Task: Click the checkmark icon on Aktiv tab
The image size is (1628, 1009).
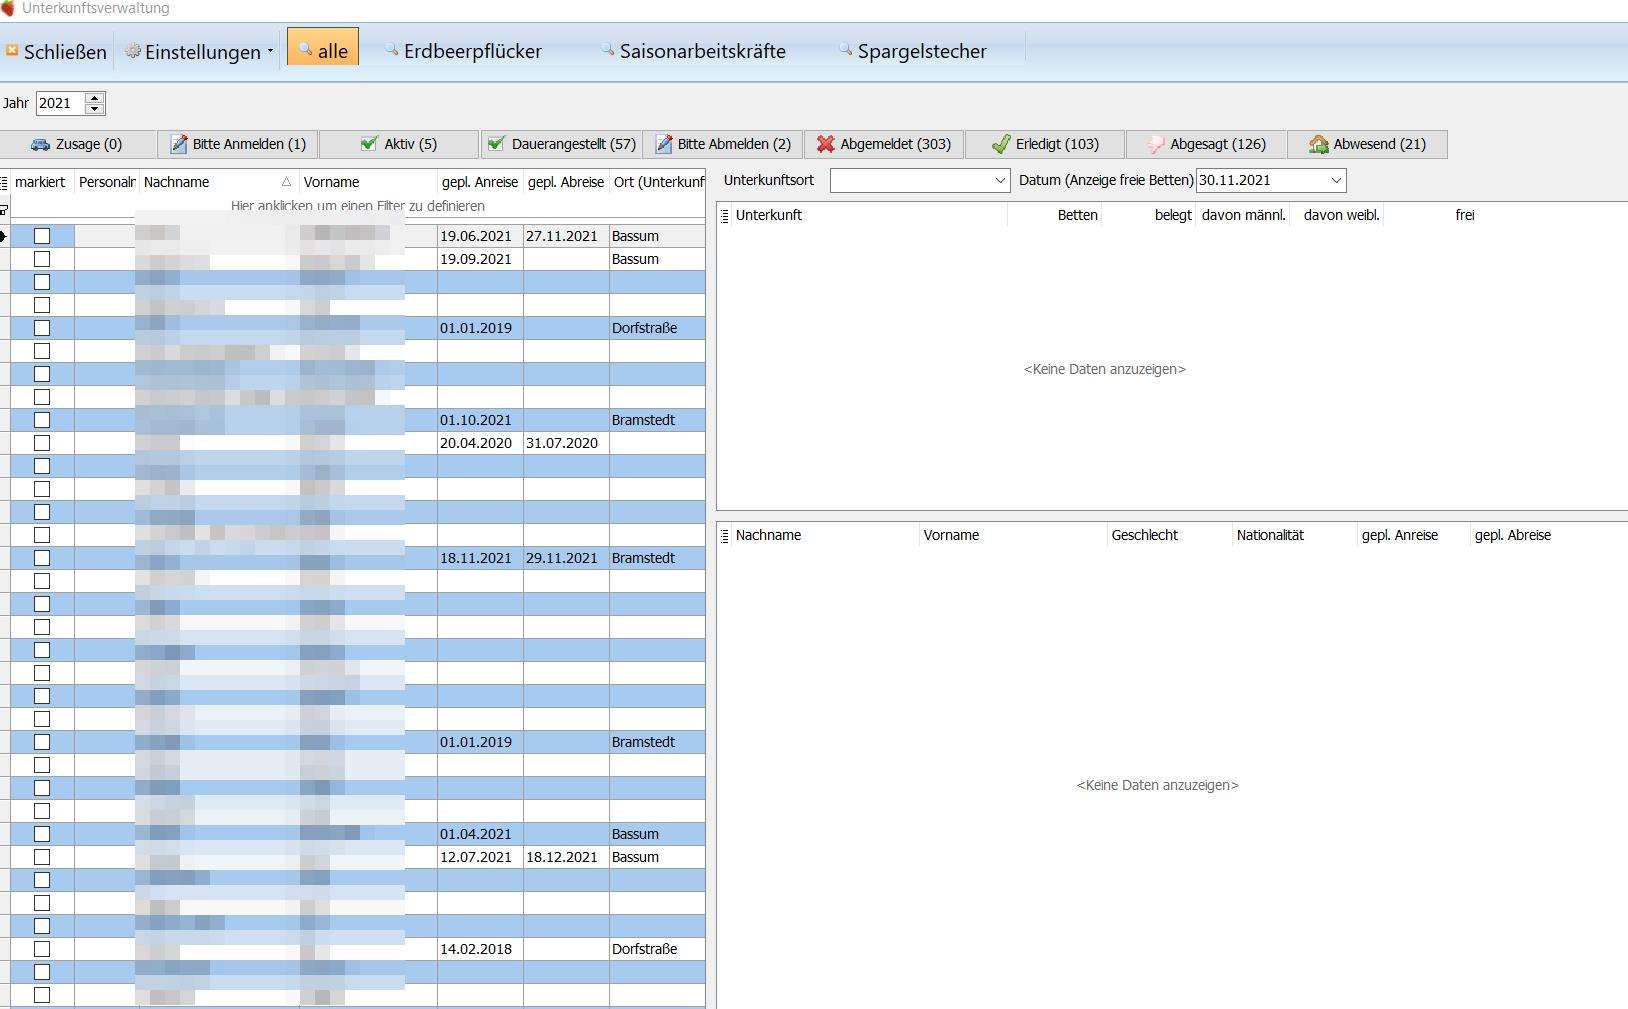Action: click(369, 144)
